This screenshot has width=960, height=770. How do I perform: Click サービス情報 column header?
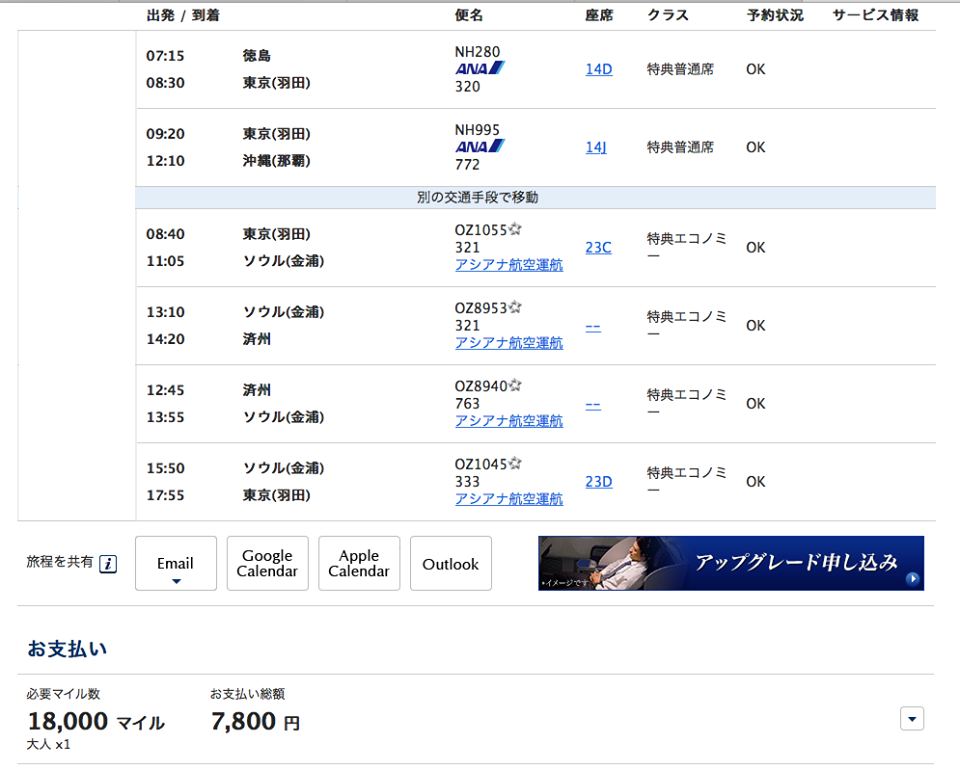click(x=876, y=15)
